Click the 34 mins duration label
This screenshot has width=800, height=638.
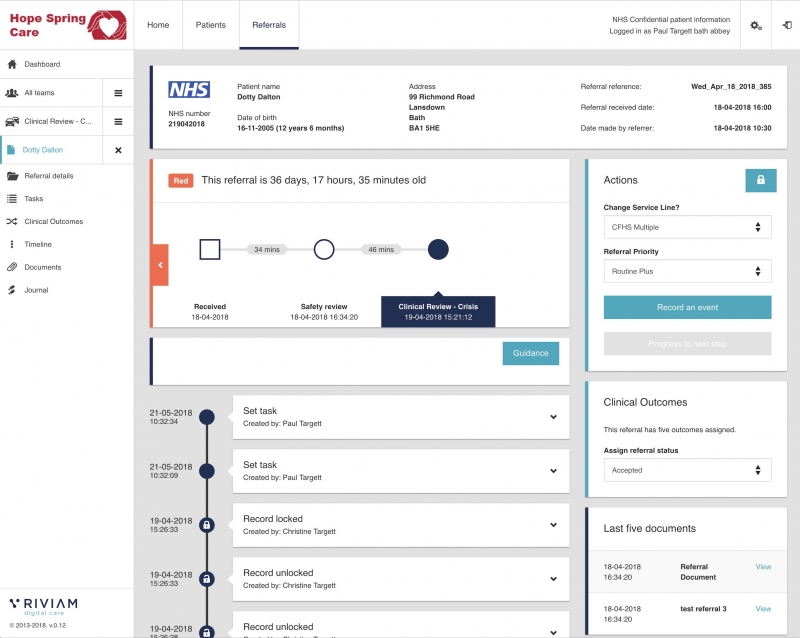pos(267,250)
